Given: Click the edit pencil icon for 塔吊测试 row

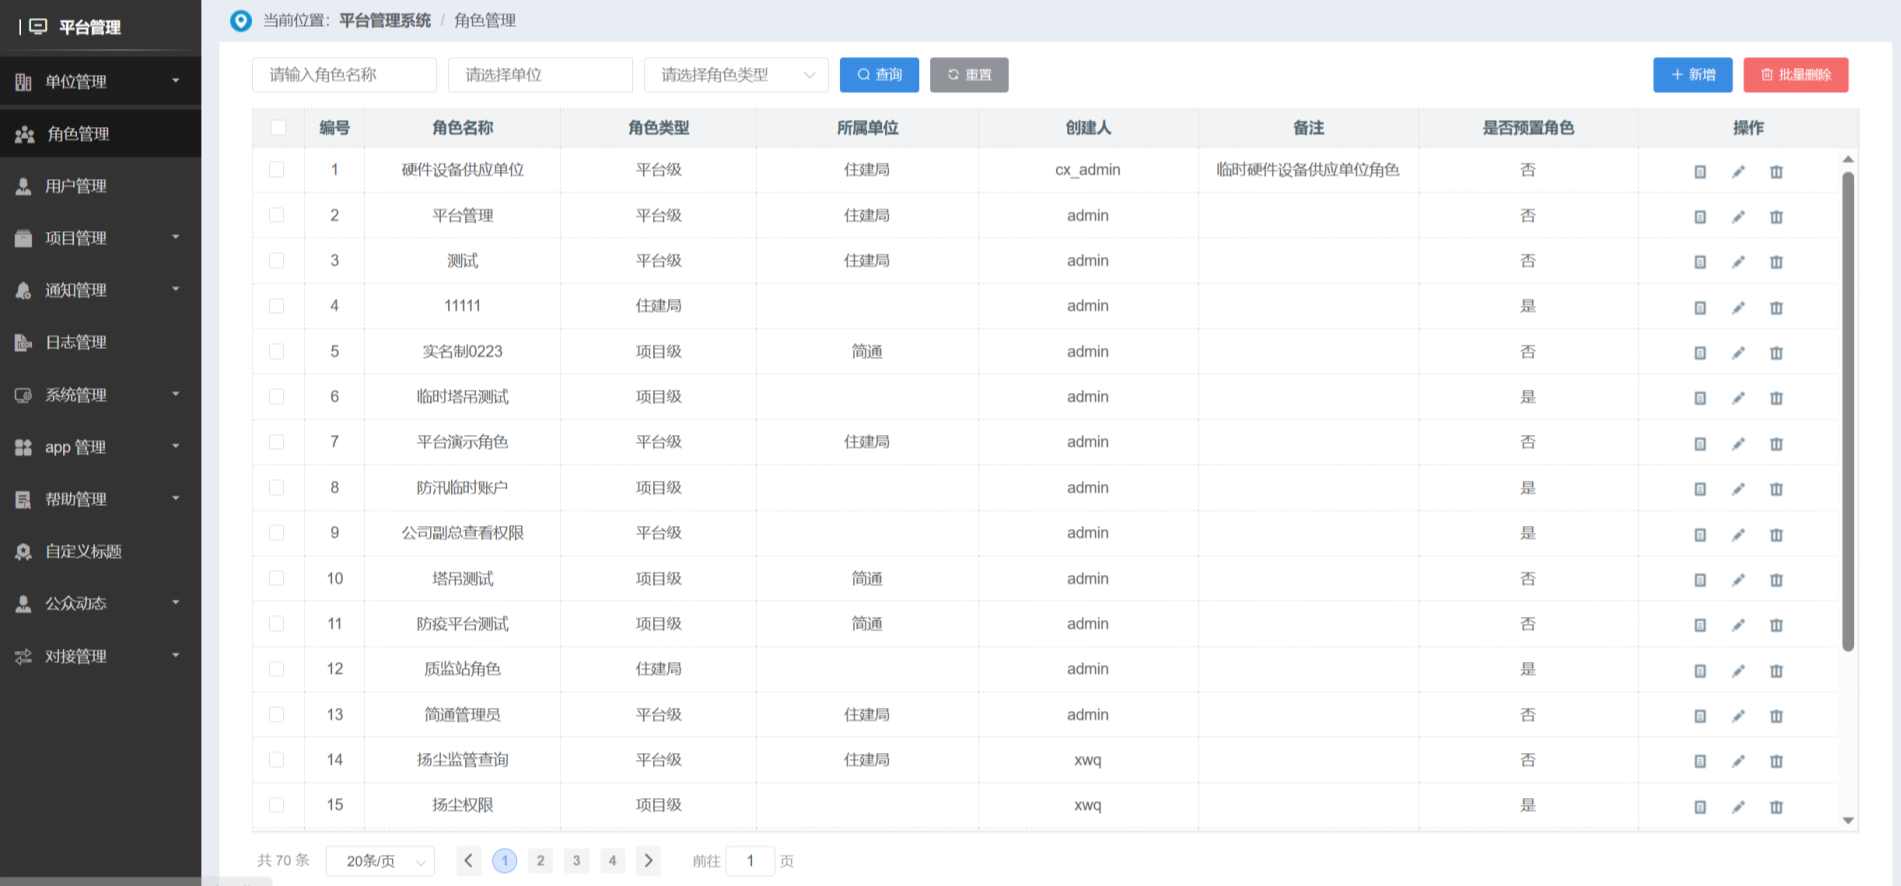Looking at the screenshot, I should (1738, 580).
